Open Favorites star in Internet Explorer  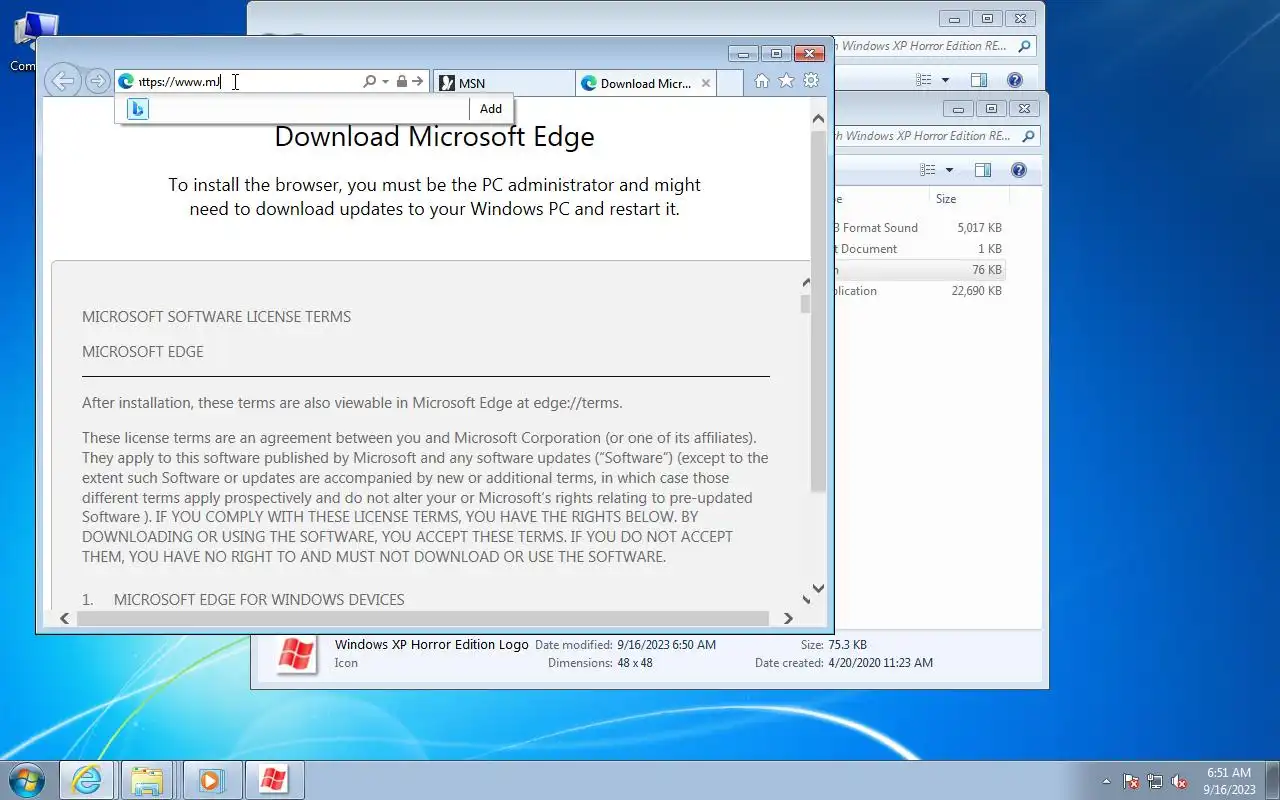point(787,81)
